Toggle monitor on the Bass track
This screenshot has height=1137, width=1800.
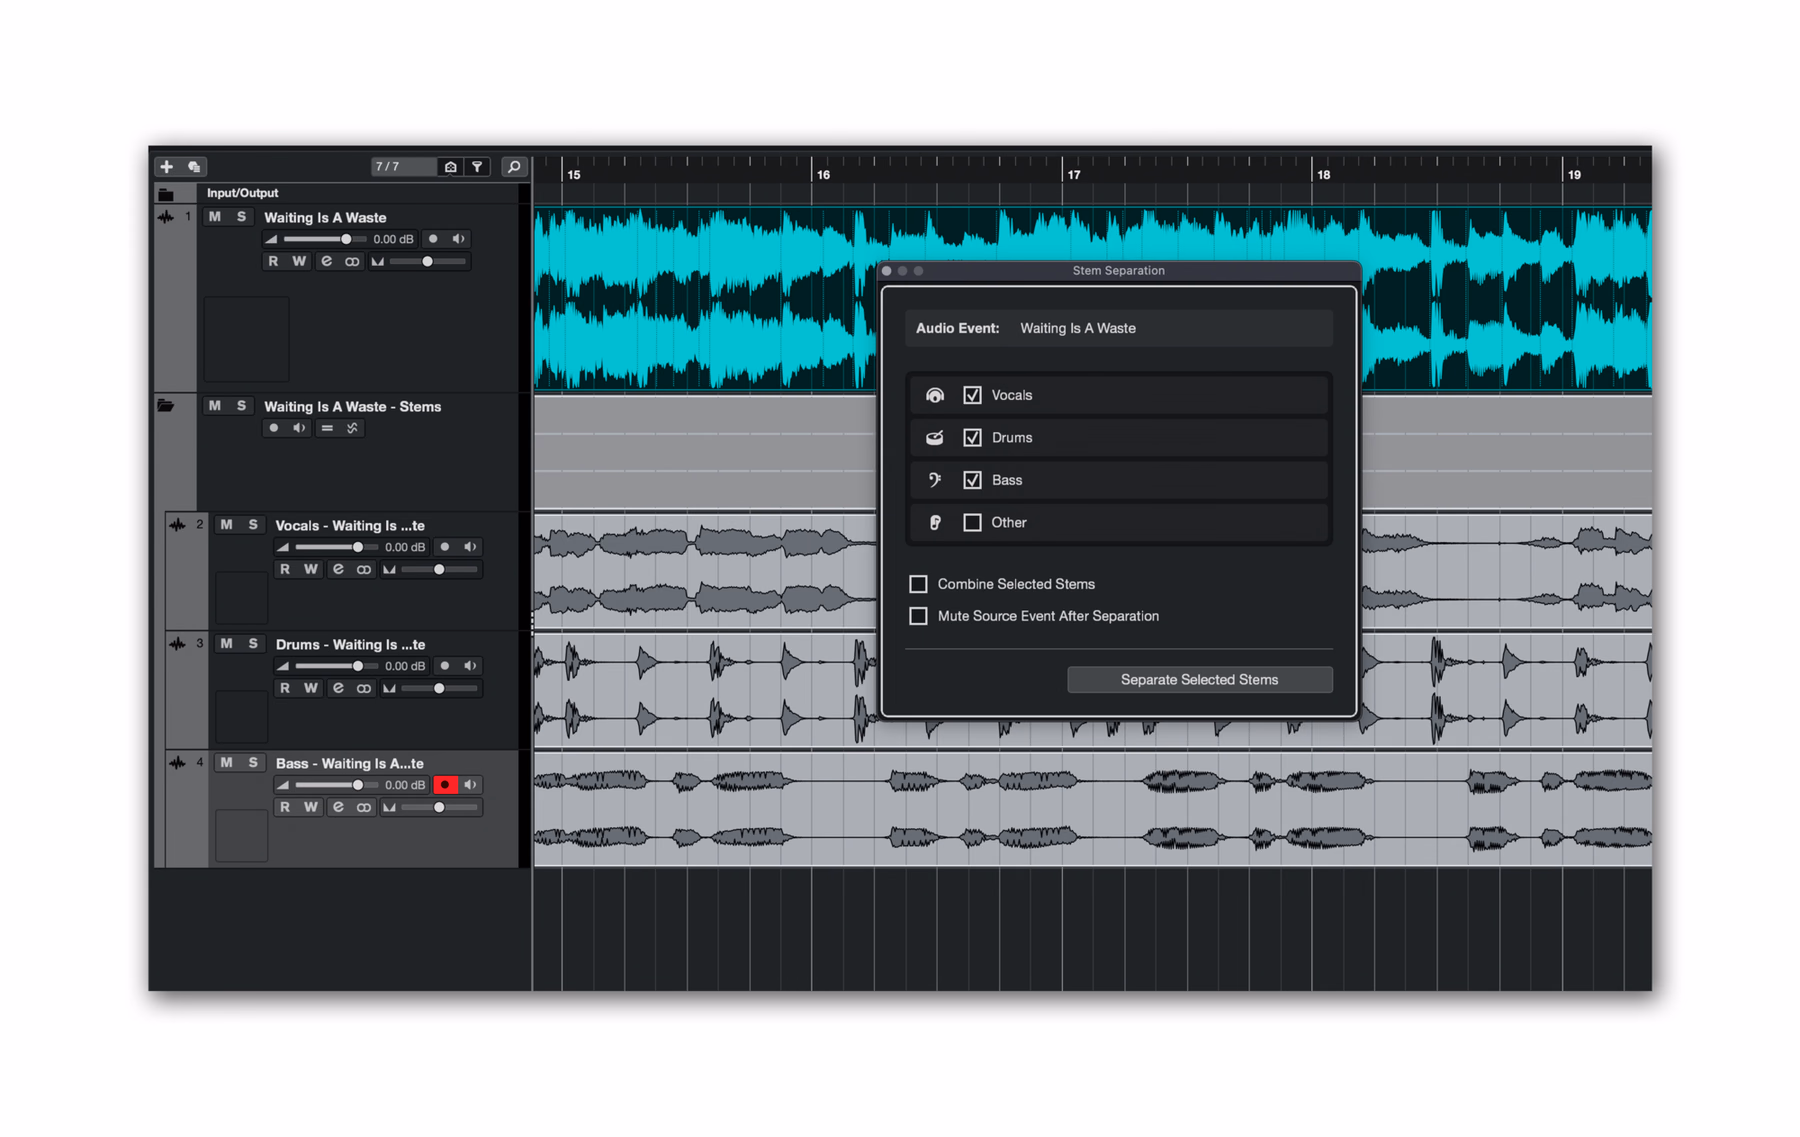(x=470, y=785)
